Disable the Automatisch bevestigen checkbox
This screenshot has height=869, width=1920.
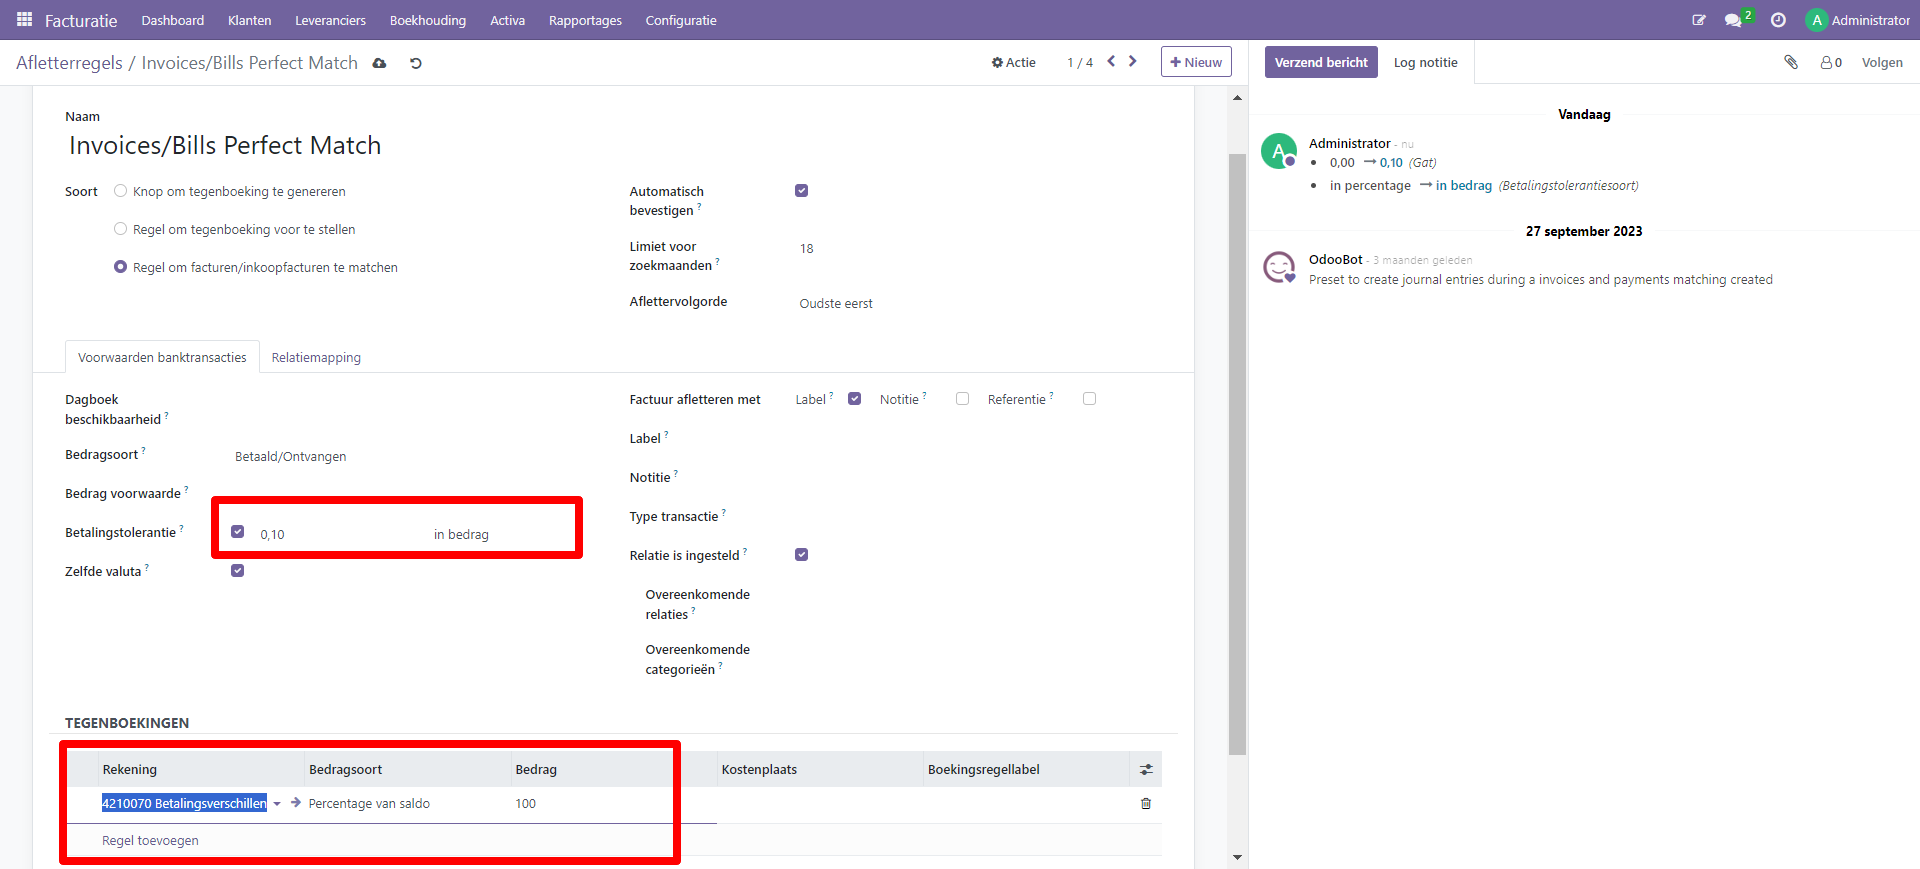pyautogui.click(x=801, y=191)
